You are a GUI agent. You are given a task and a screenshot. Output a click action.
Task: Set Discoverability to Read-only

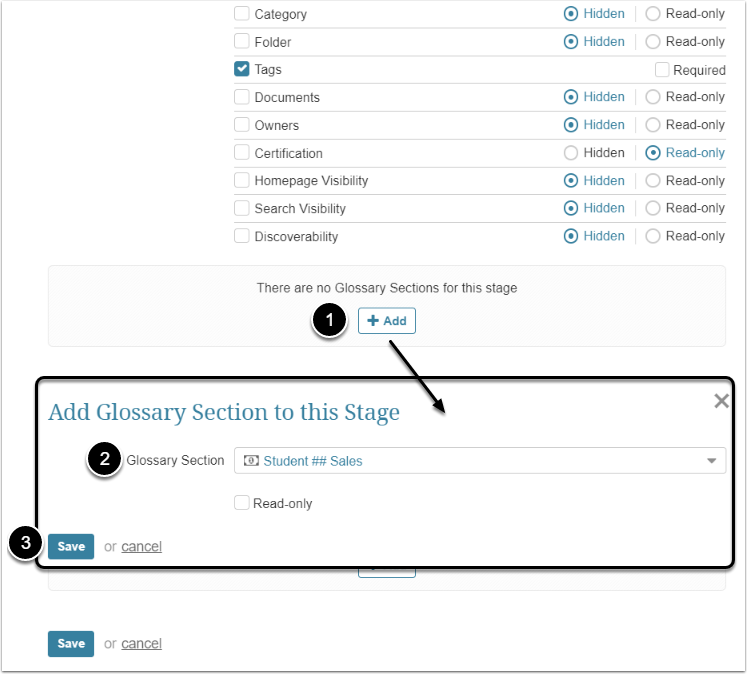(x=653, y=236)
